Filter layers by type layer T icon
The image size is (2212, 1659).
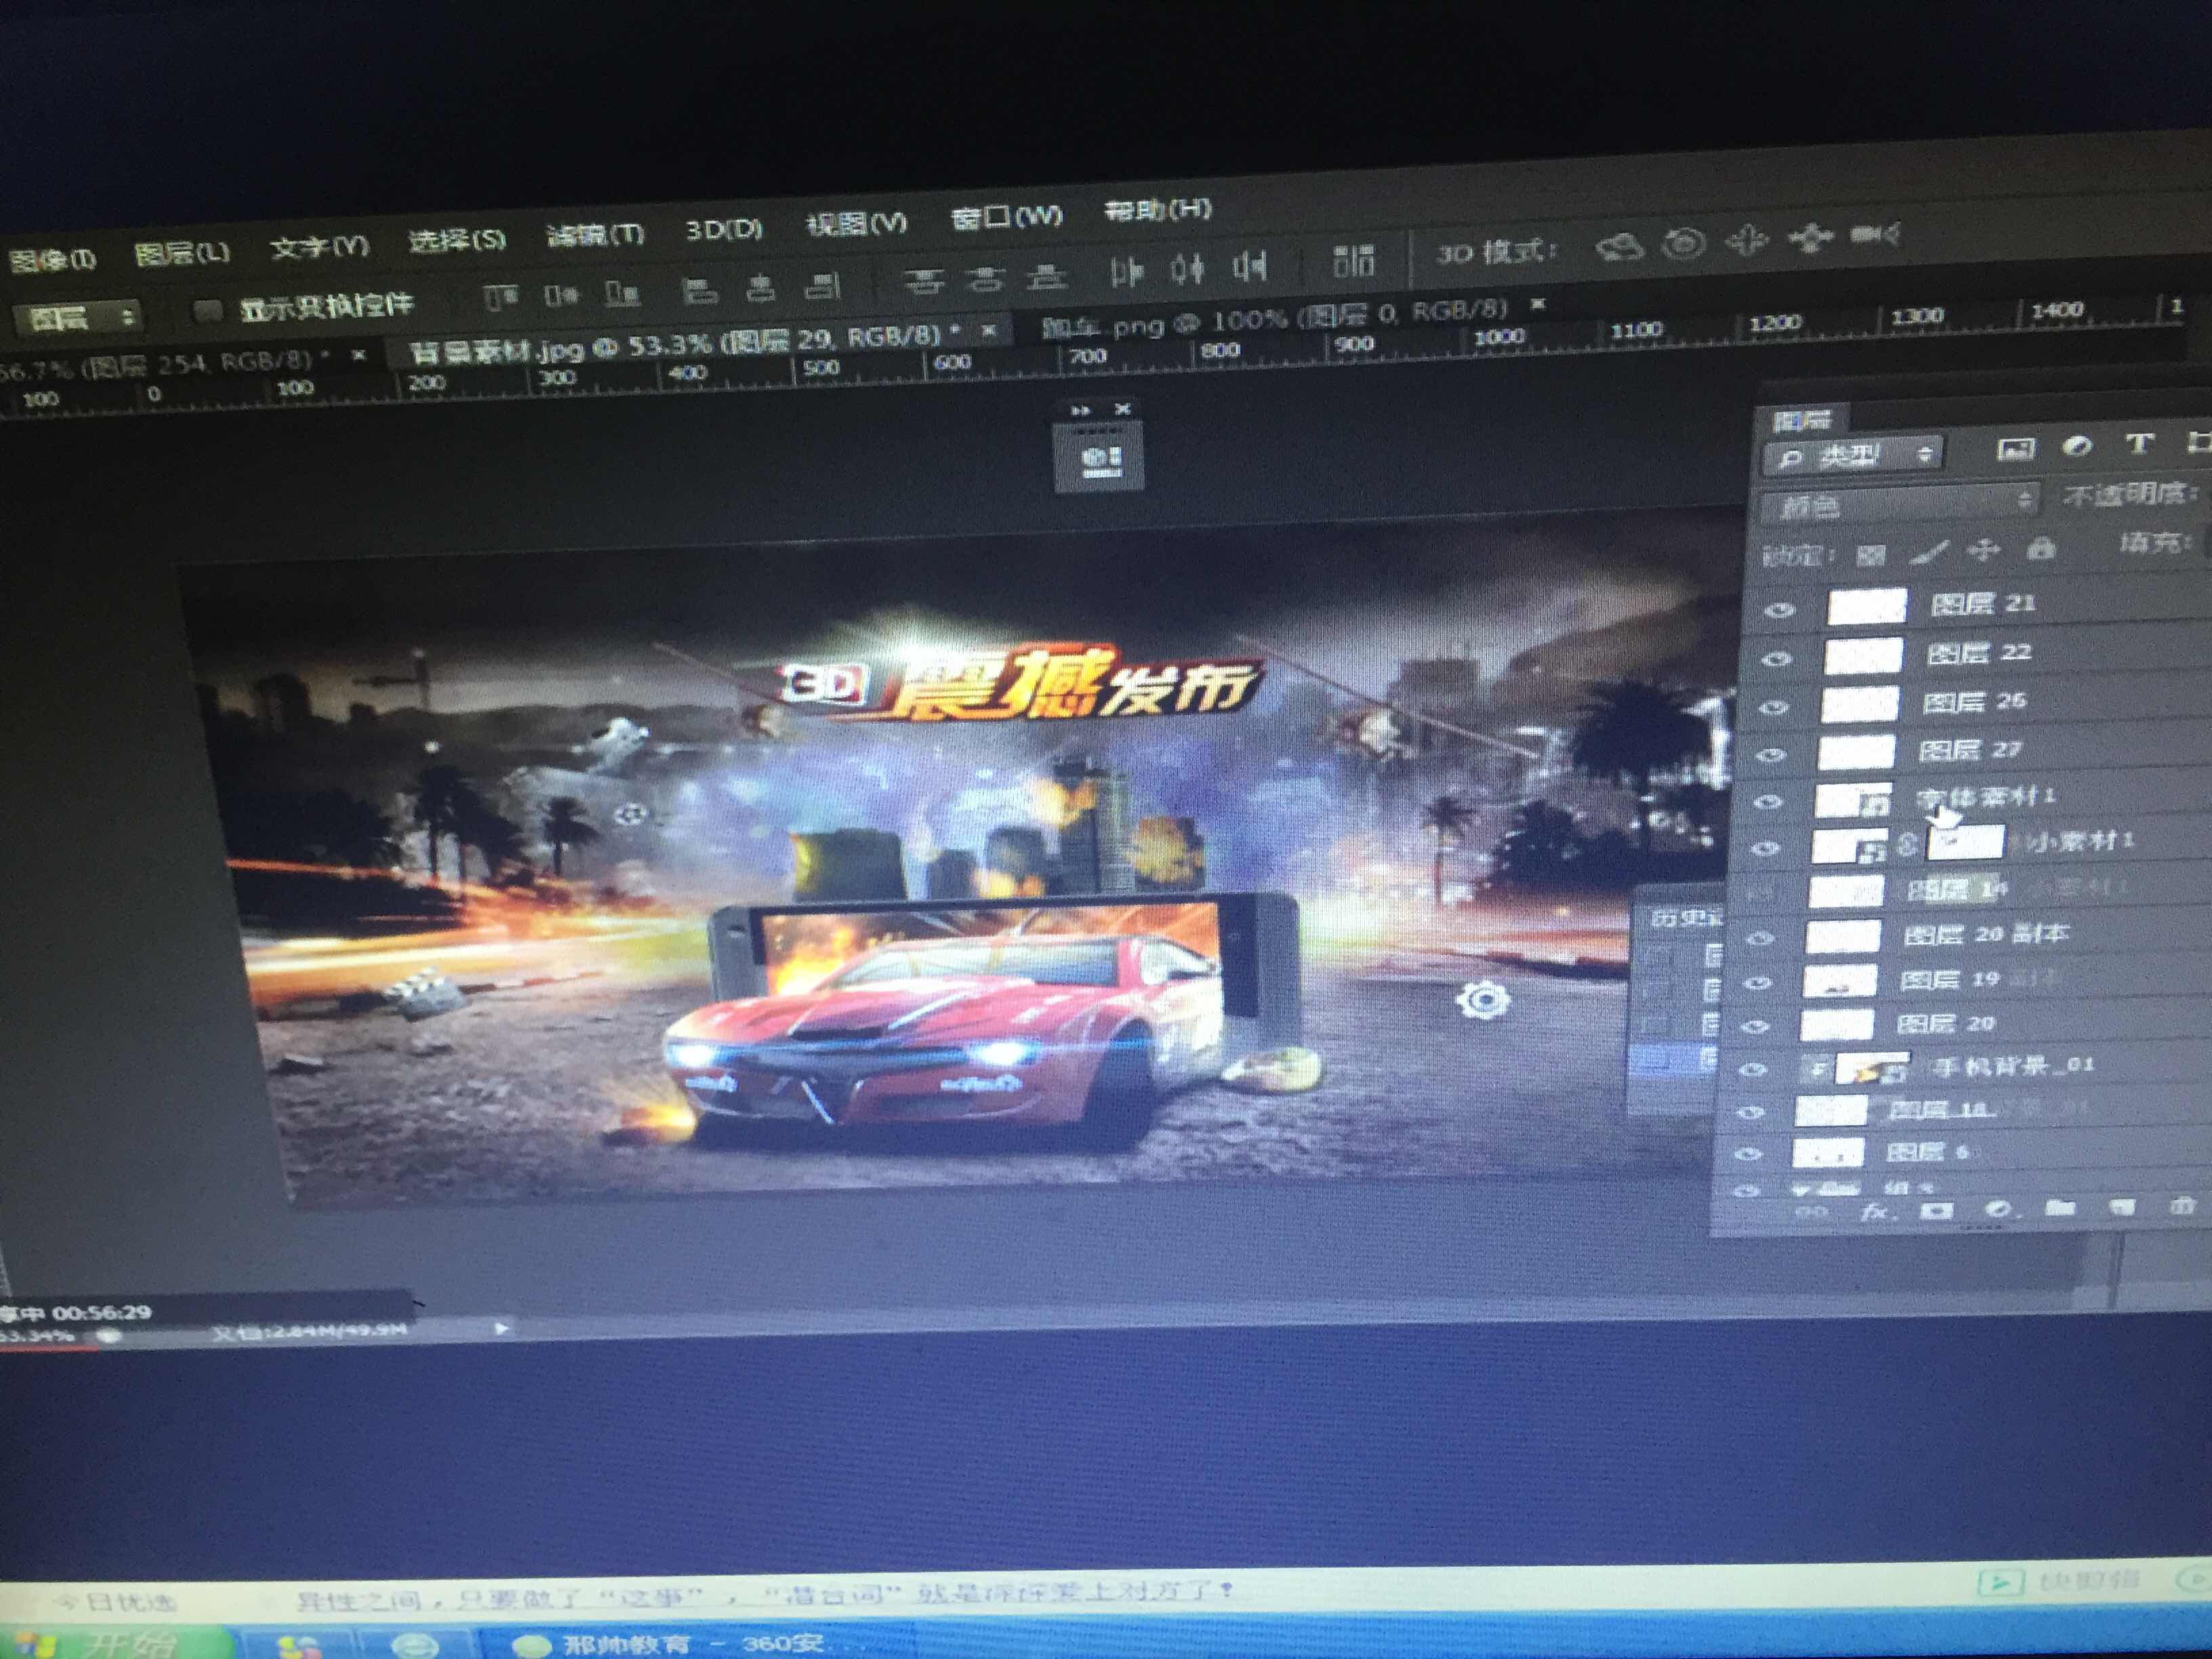pos(2139,443)
